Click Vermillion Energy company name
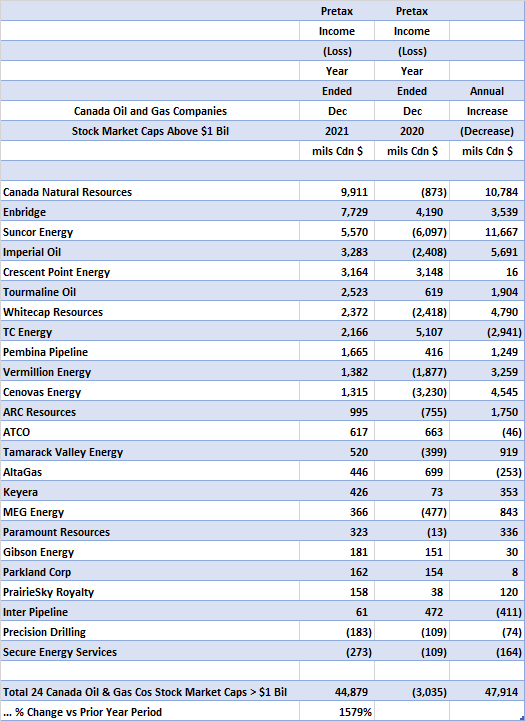The height and width of the screenshot is (721, 525). pyautogui.click(x=47, y=372)
